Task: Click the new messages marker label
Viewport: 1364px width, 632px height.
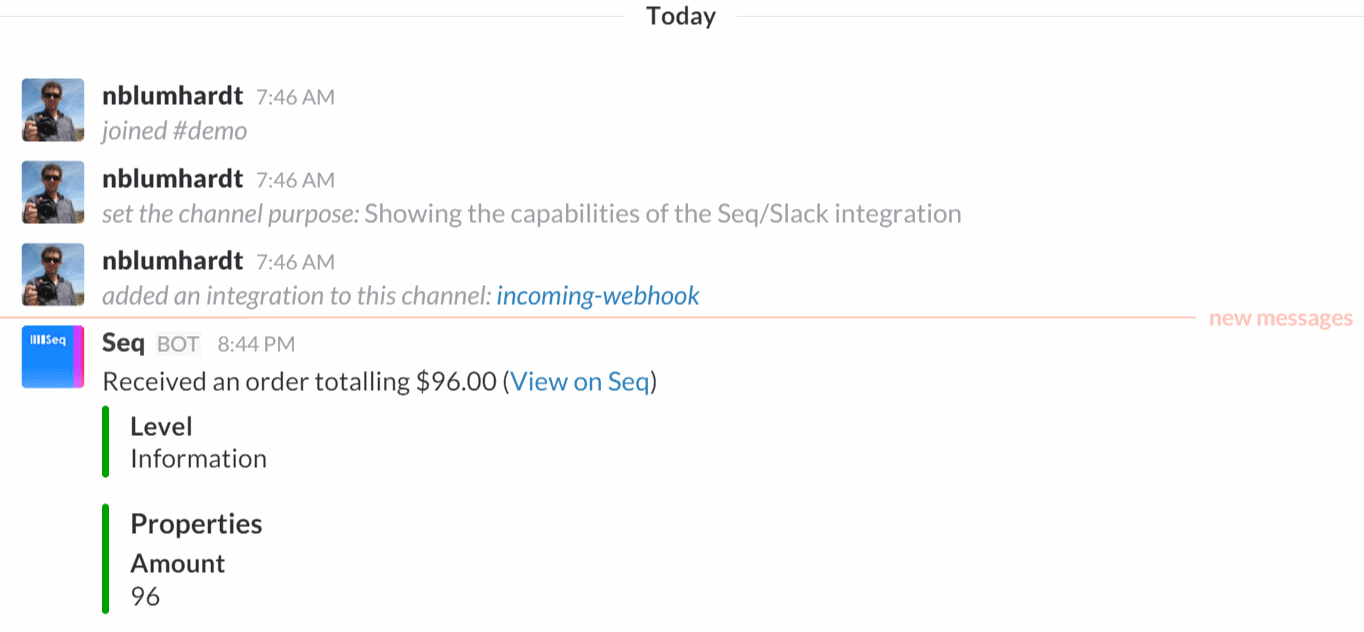Action: (x=1281, y=319)
